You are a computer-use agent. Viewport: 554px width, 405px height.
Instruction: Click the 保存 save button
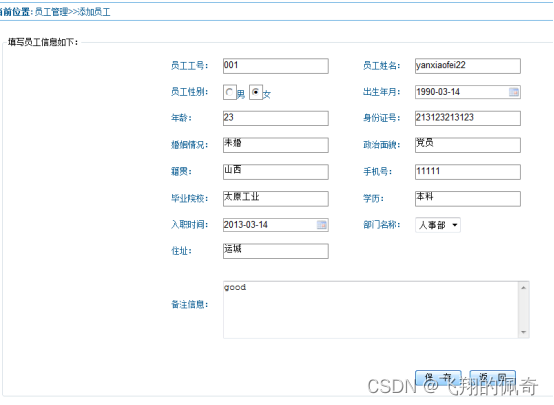(438, 378)
